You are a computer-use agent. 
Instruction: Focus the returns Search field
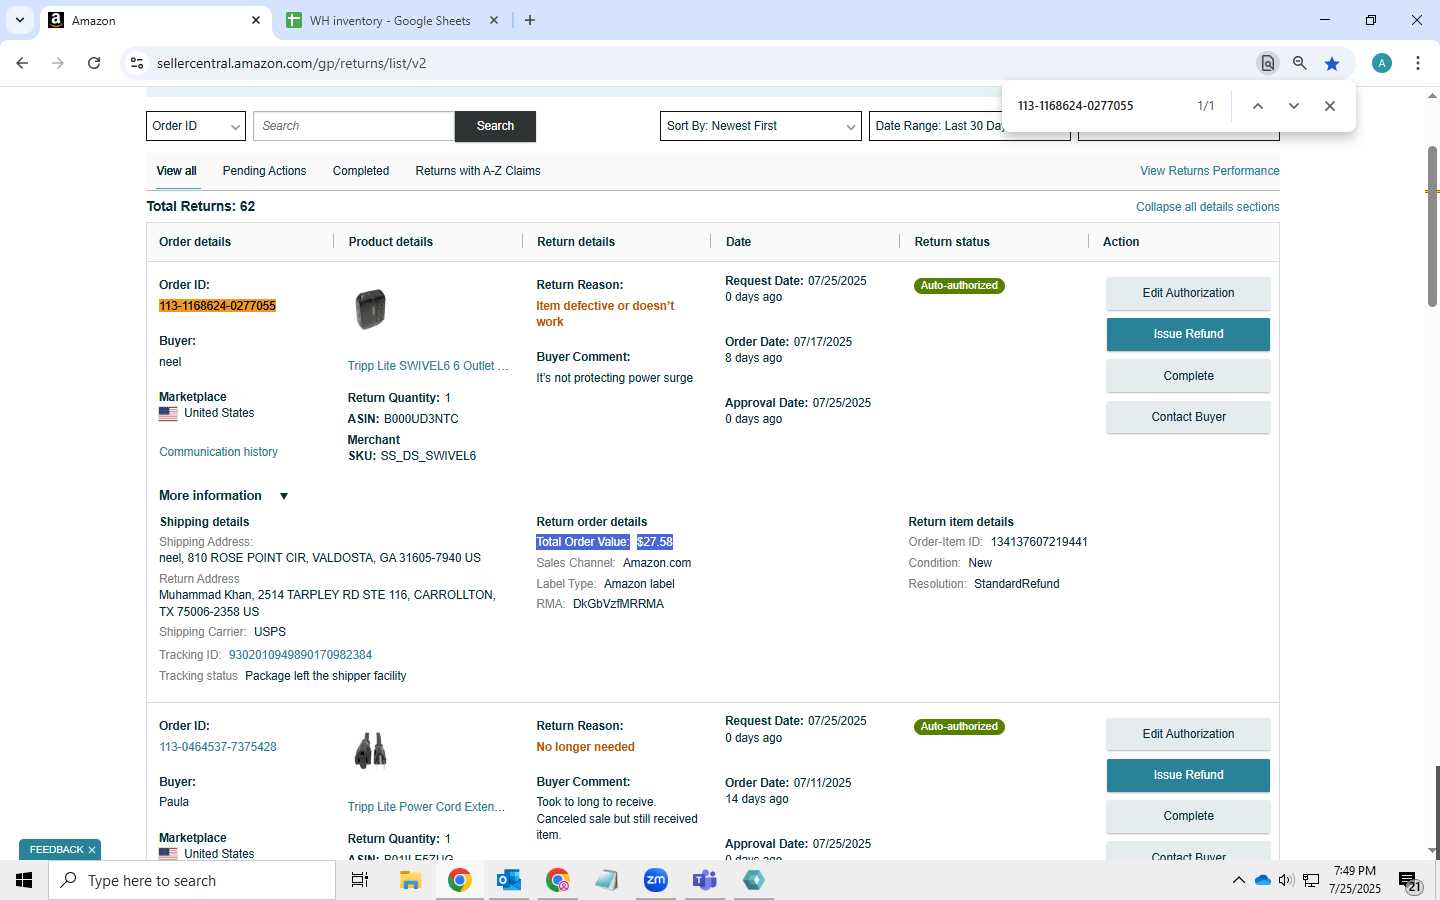[354, 126]
